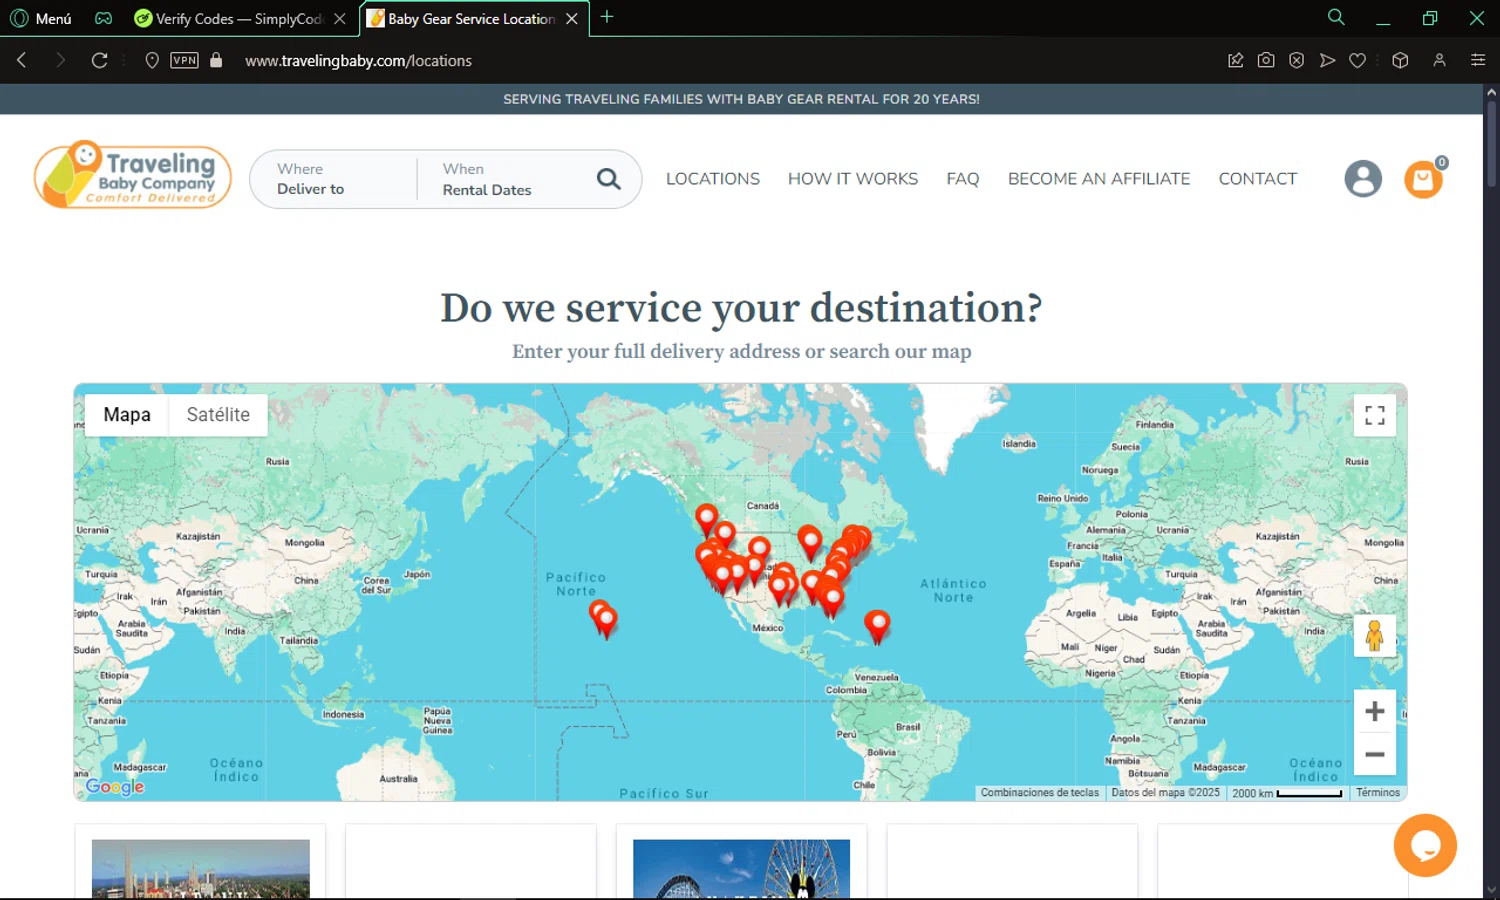Click the Google logo on the map
Screen dimensions: 1500x900
pos(115,787)
